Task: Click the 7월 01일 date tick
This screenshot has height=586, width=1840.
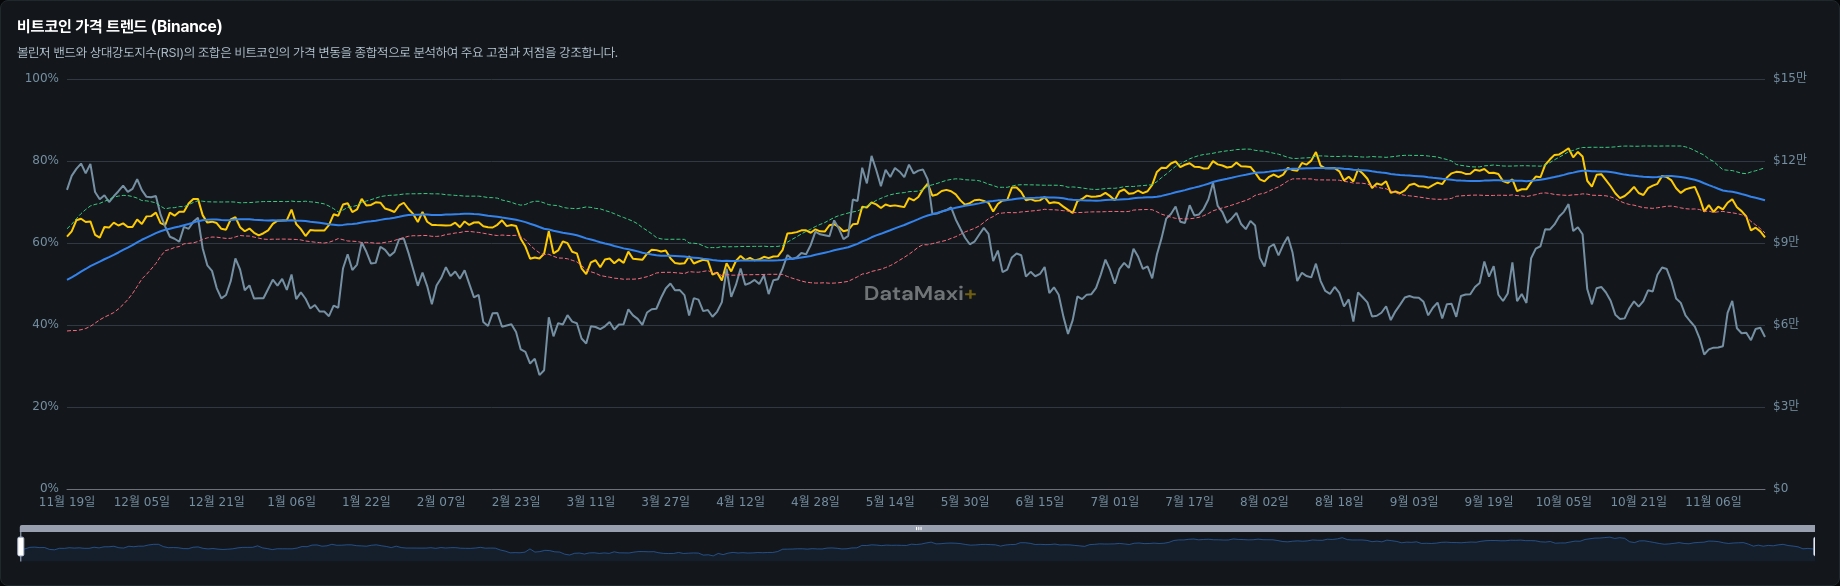Action: pyautogui.click(x=1114, y=502)
